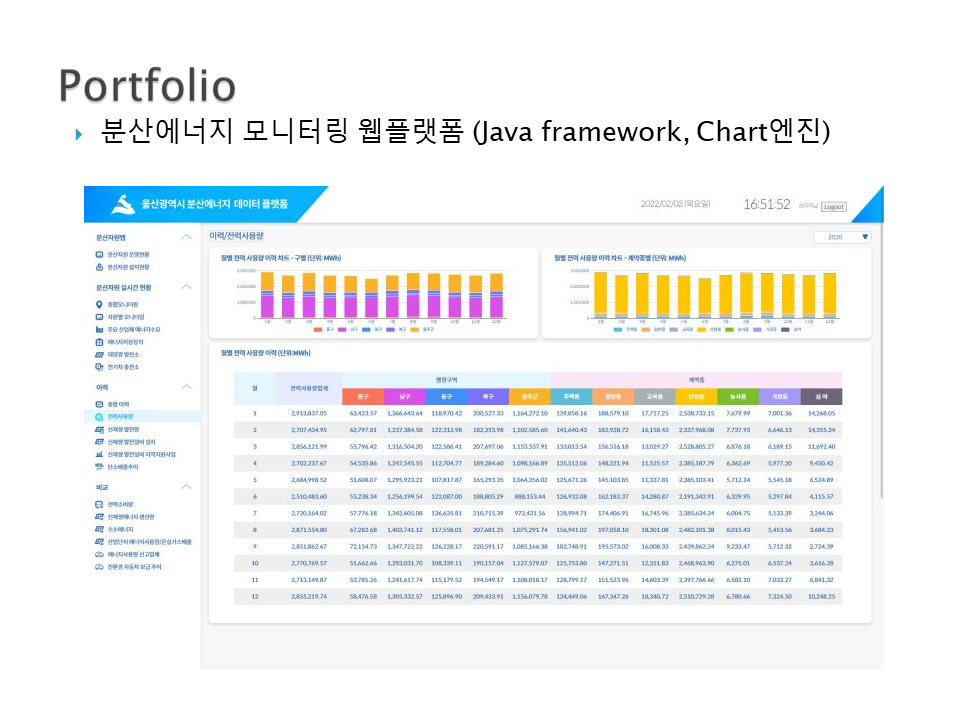Click the 분산자원 설치현황 sidebar icon
The height and width of the screenshot is (720, 960).
[x=99, y=267]
